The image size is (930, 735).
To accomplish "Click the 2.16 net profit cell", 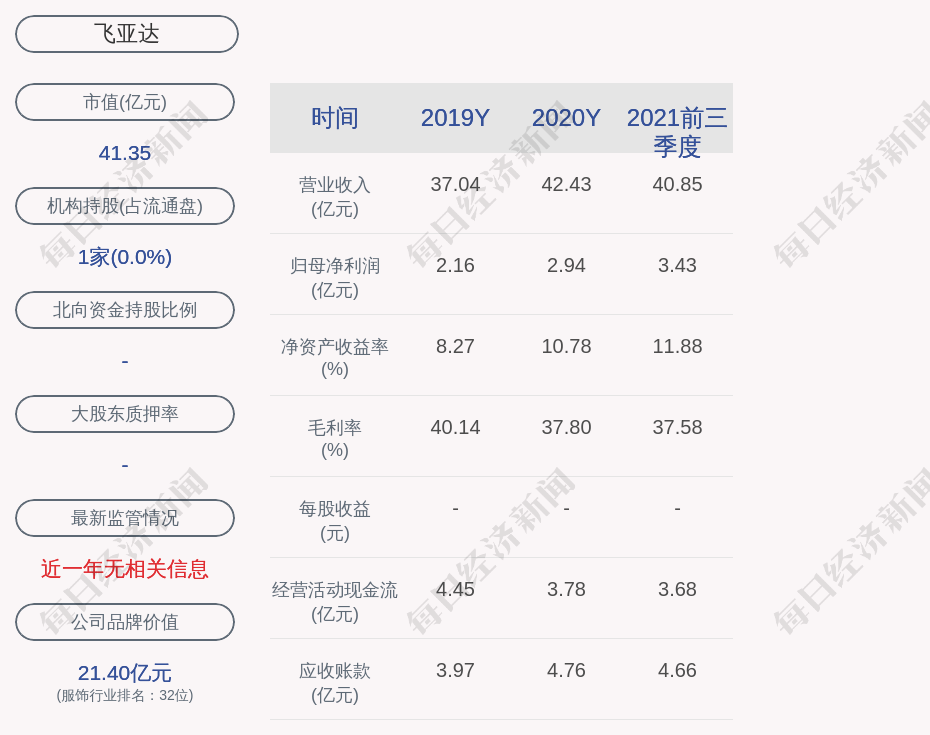I will [455, 265].
